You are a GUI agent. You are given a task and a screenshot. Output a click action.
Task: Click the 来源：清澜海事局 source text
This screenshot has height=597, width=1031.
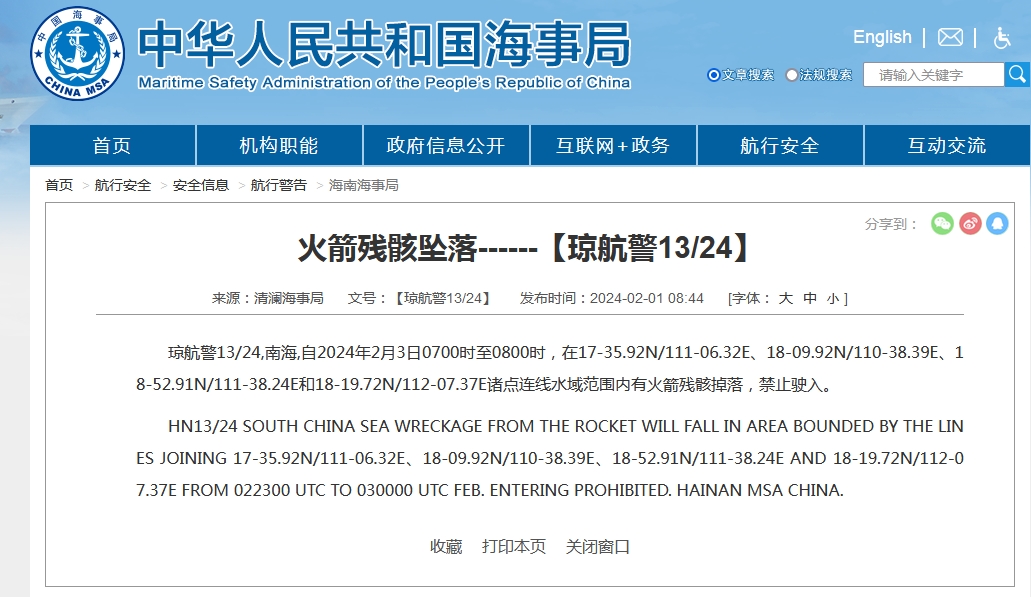click(x=268, y=298)
